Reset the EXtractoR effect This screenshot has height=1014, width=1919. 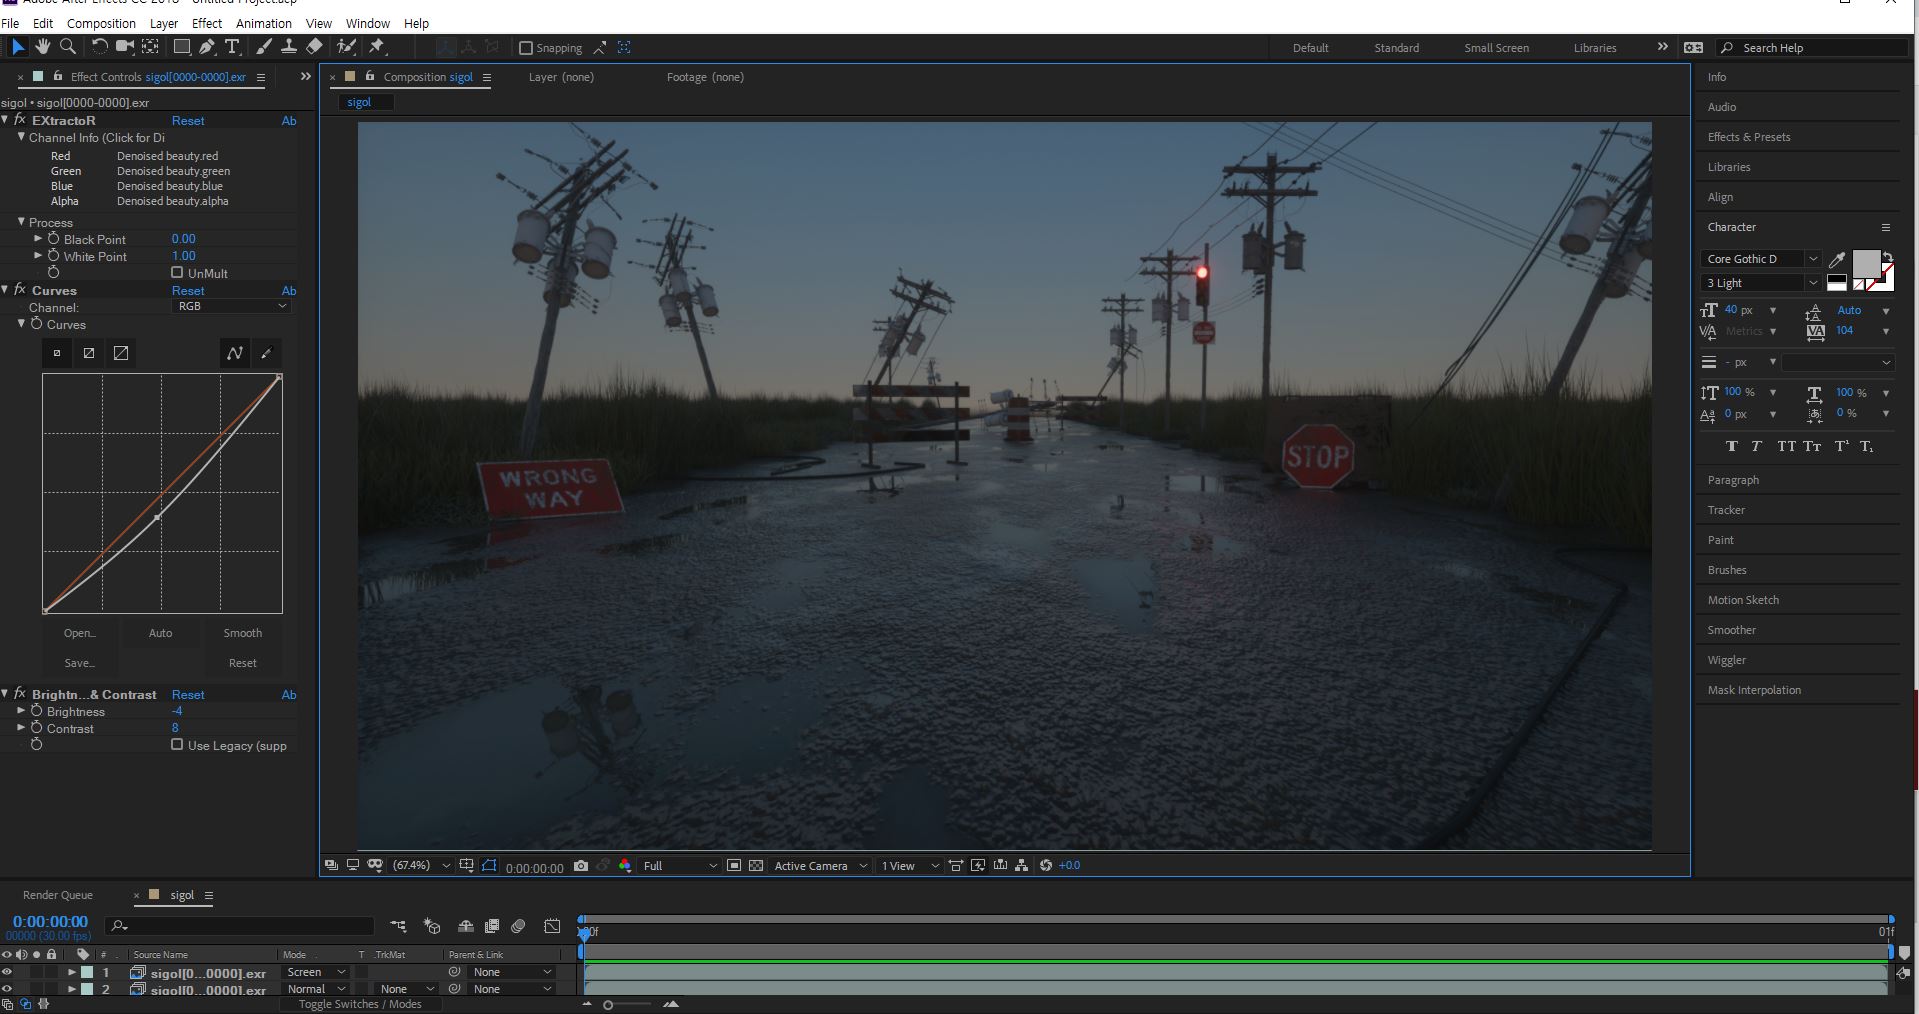(x=188, y=121)
